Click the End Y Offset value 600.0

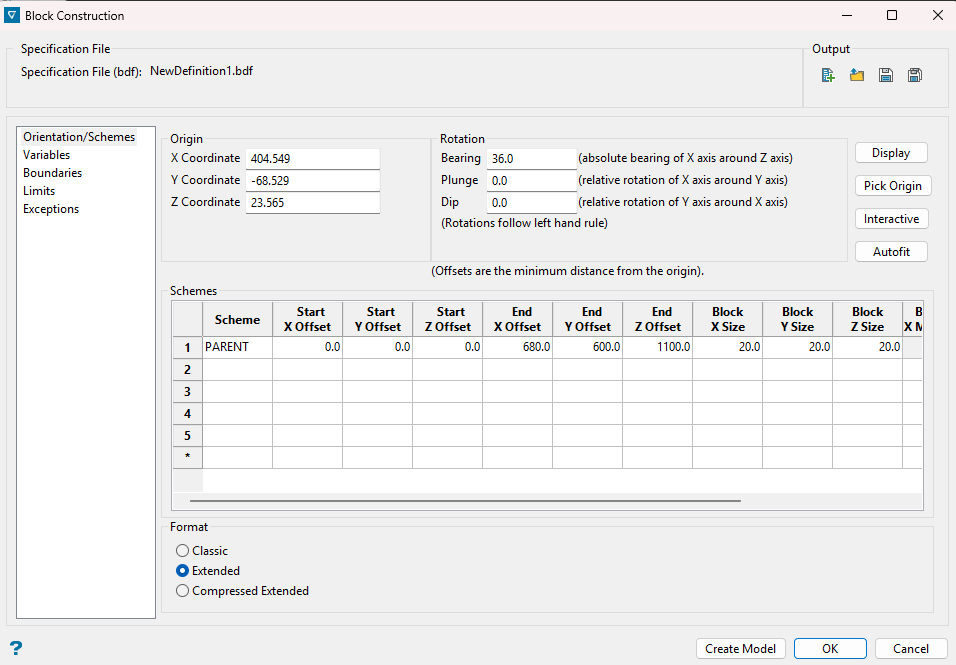tap(588, 347)
